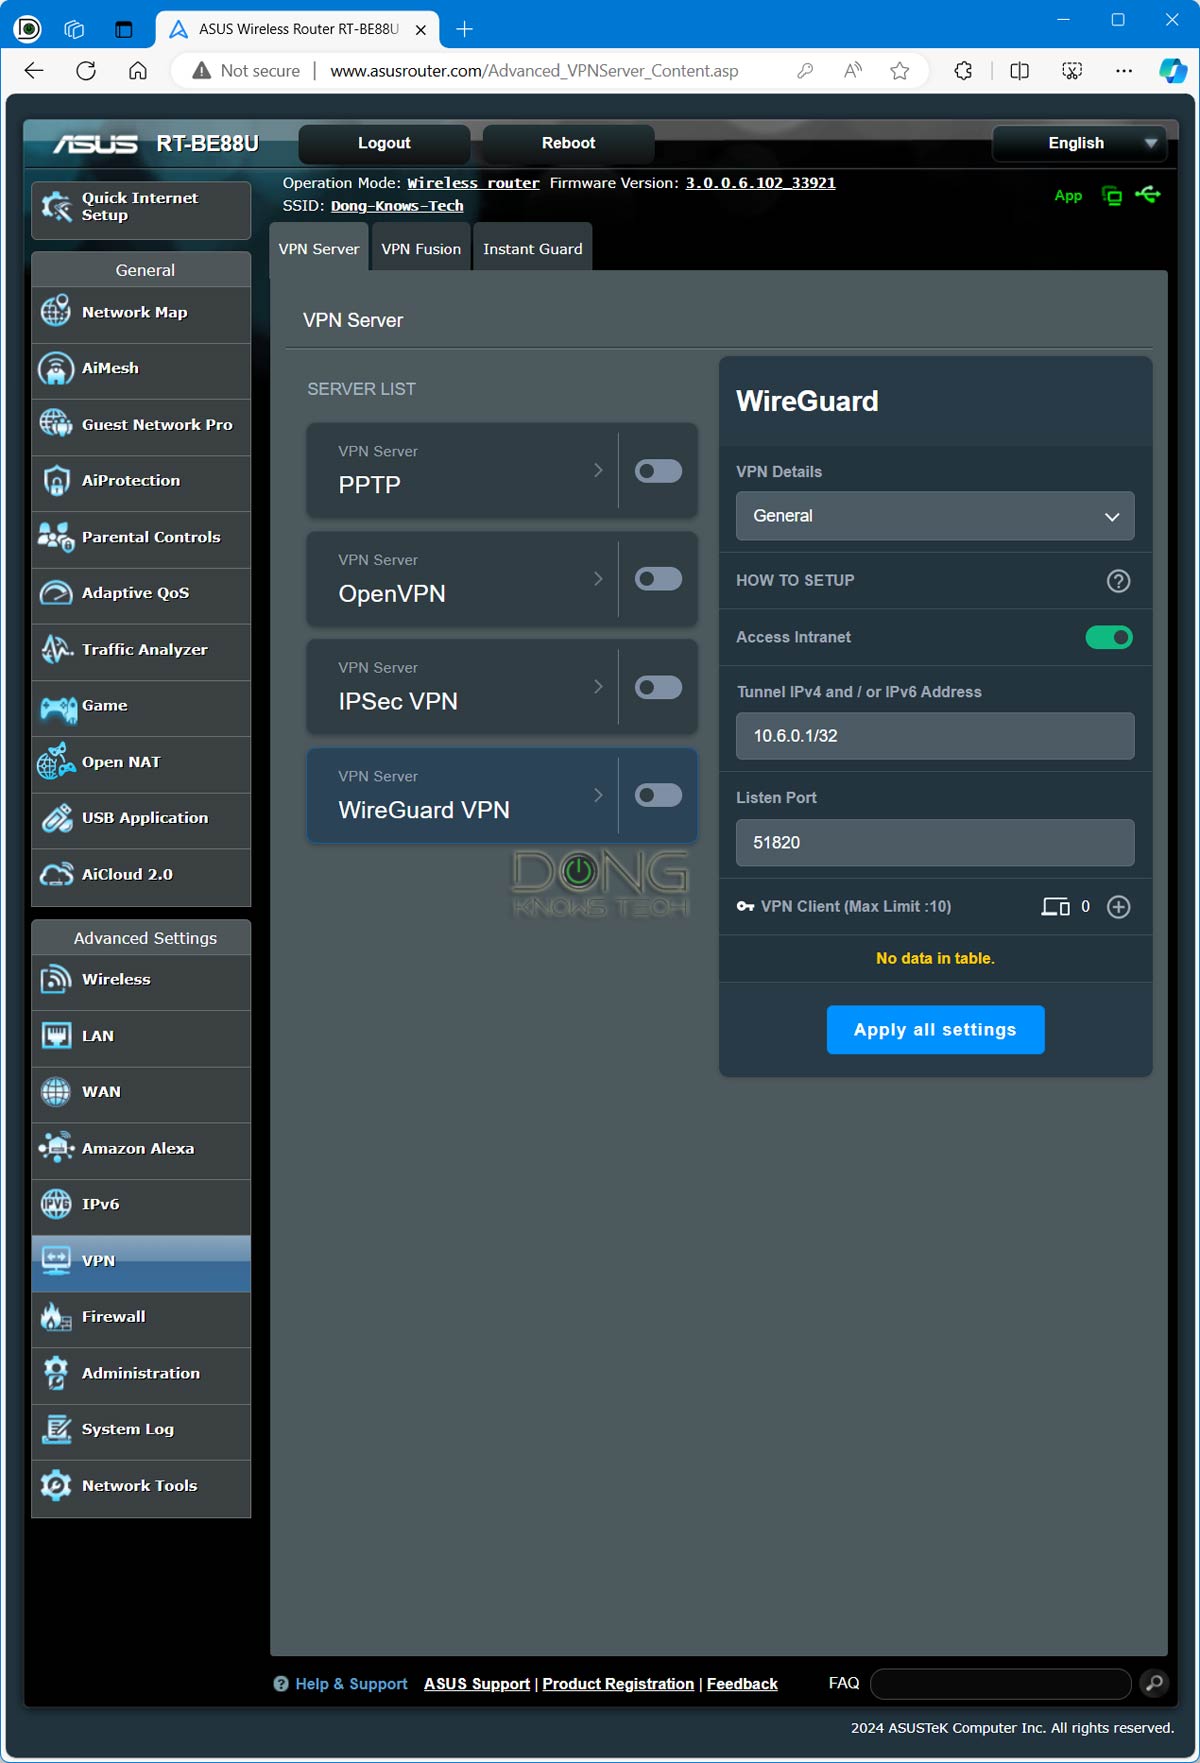Open the LAN settings icon
The width and height of the screenshot is (1200, 1763).
(56, 1035)
